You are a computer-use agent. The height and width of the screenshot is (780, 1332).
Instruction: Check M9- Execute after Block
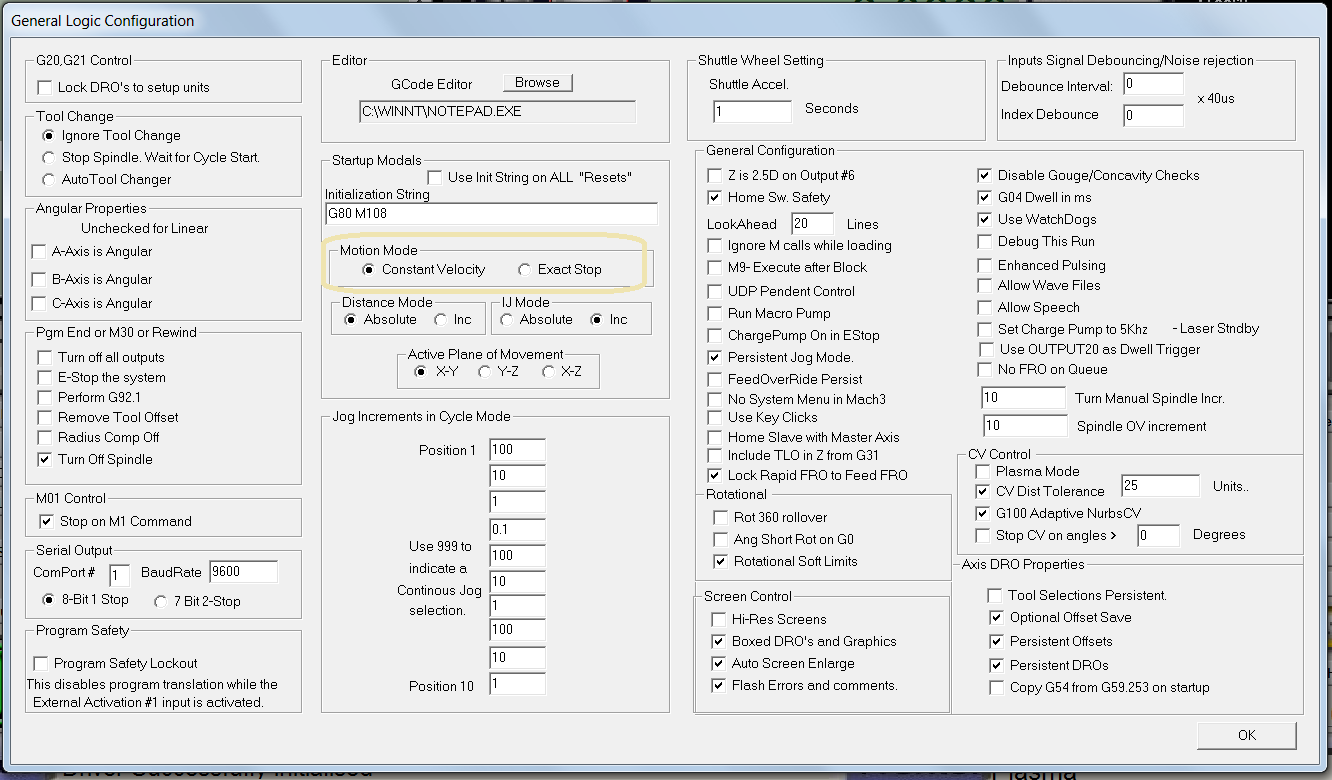click(714, 267)
